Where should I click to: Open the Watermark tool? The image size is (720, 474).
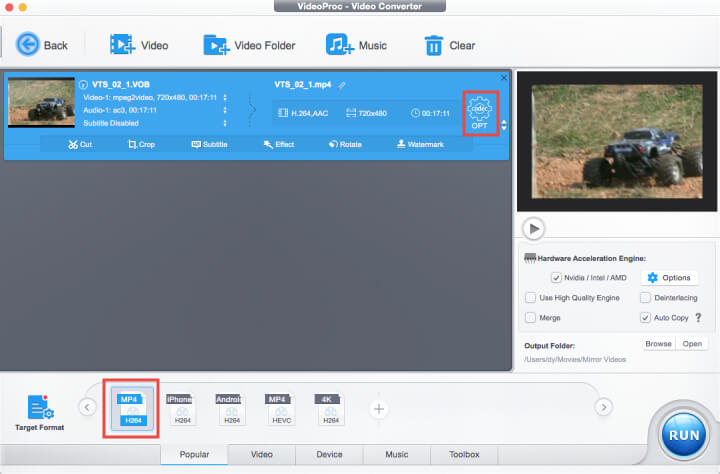[x=420, y=144]
